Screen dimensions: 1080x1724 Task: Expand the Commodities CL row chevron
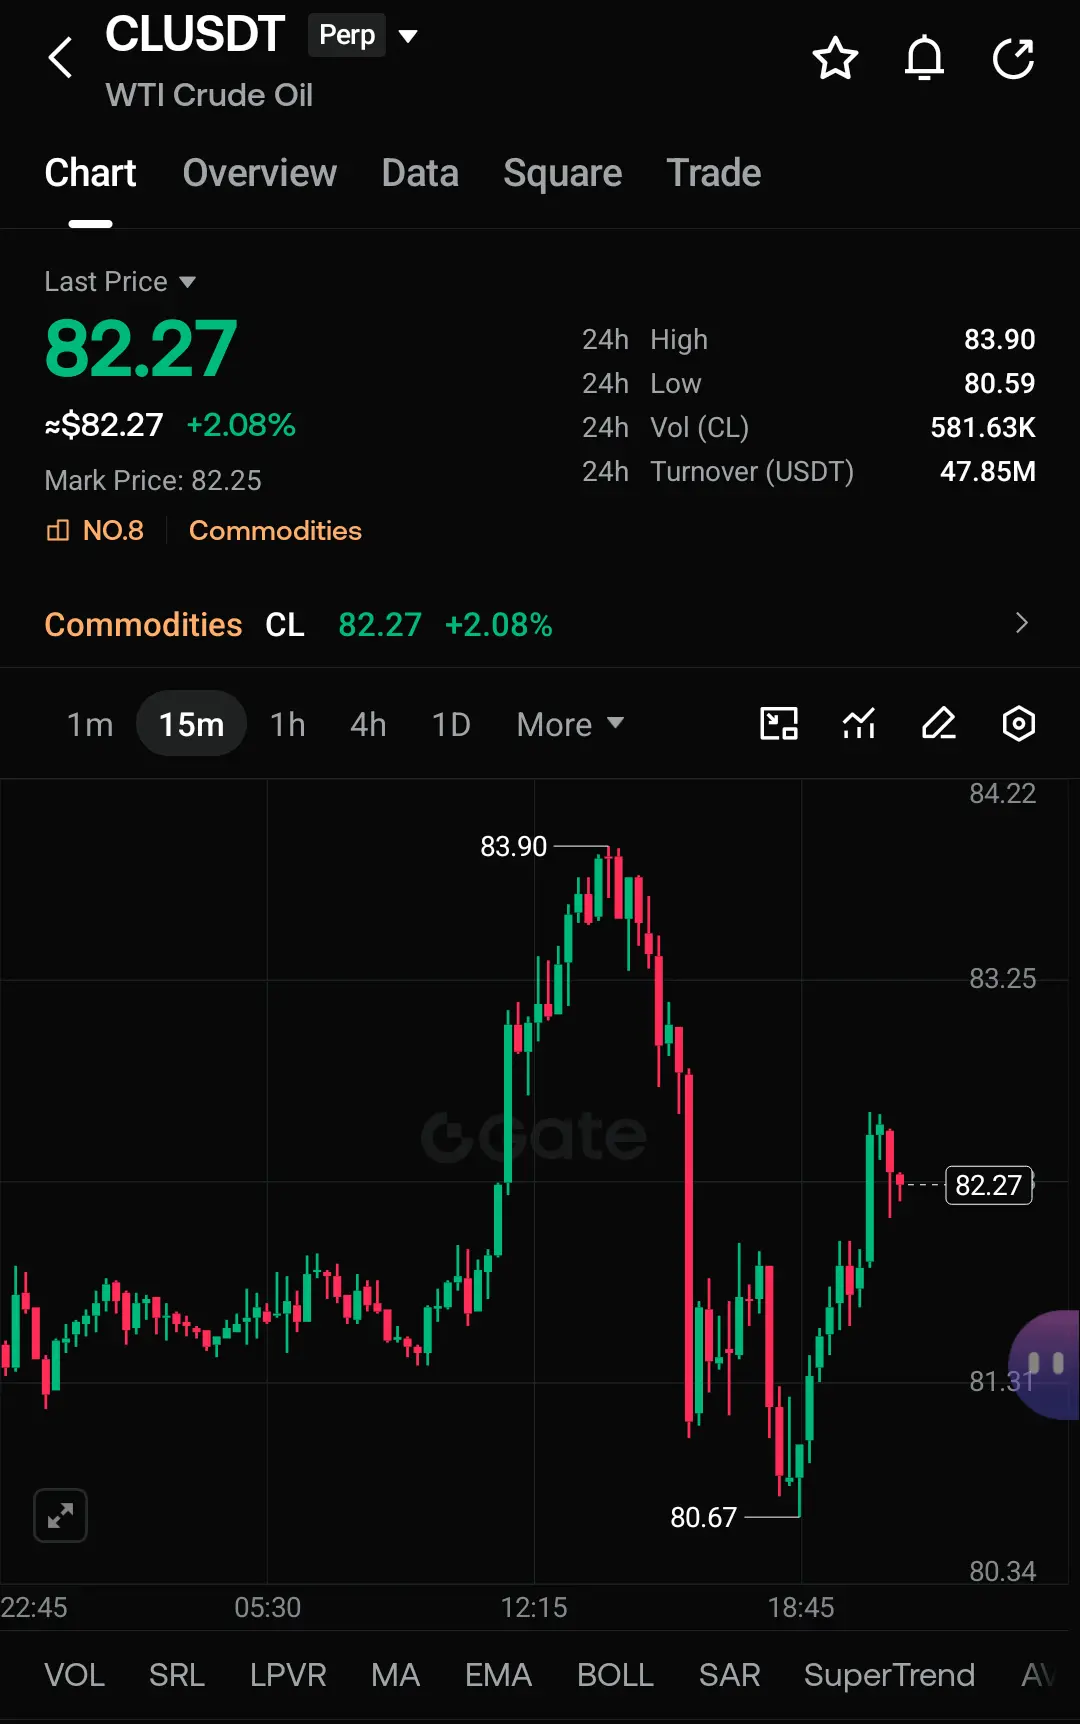coord(1021,623)
